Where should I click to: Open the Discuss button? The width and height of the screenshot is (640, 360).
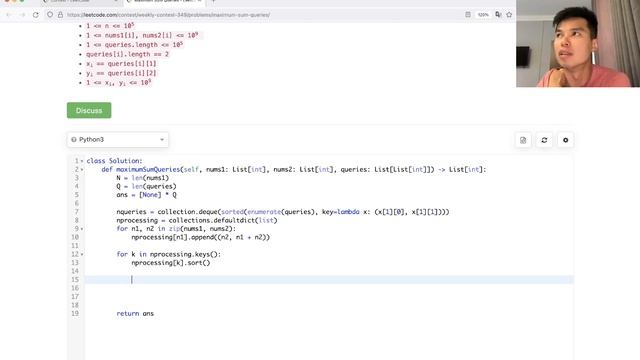click(89, 110)
